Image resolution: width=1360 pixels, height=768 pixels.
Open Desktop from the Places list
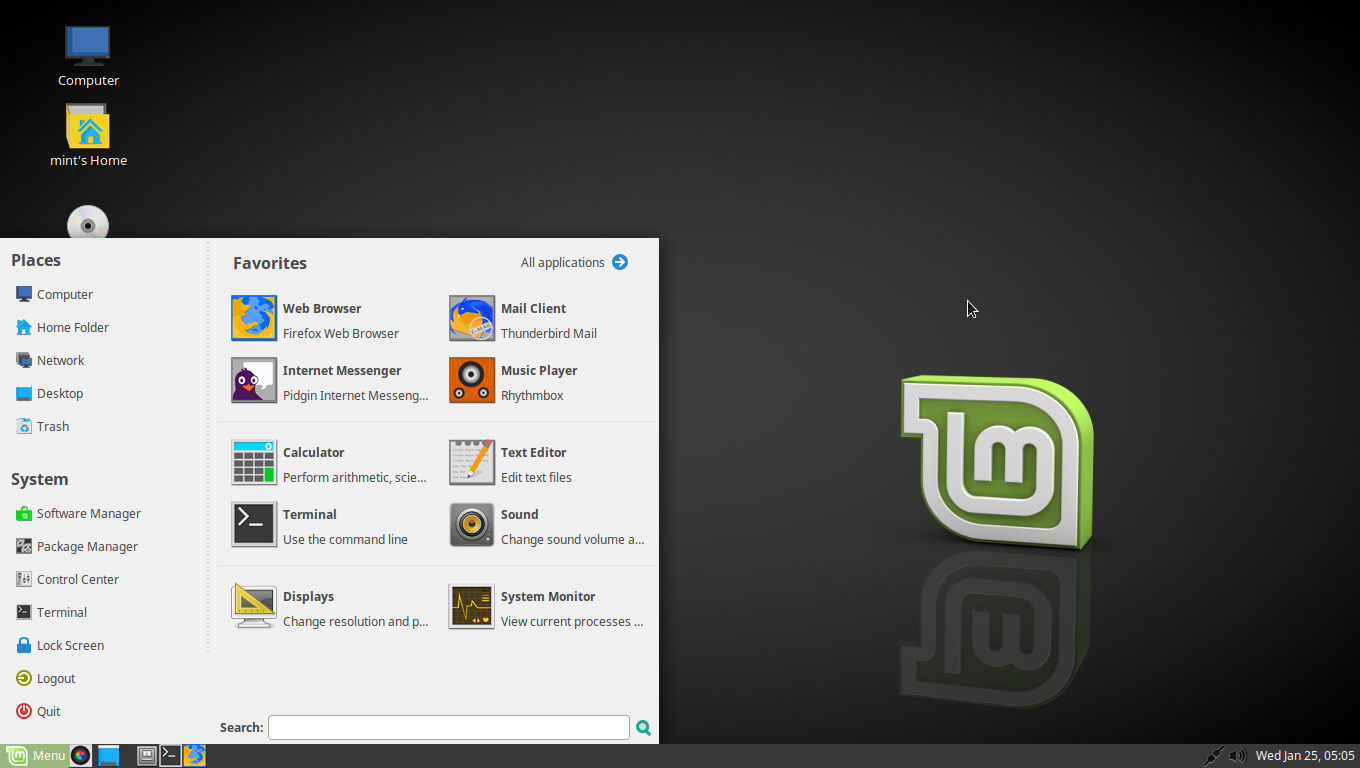(49, 393)
